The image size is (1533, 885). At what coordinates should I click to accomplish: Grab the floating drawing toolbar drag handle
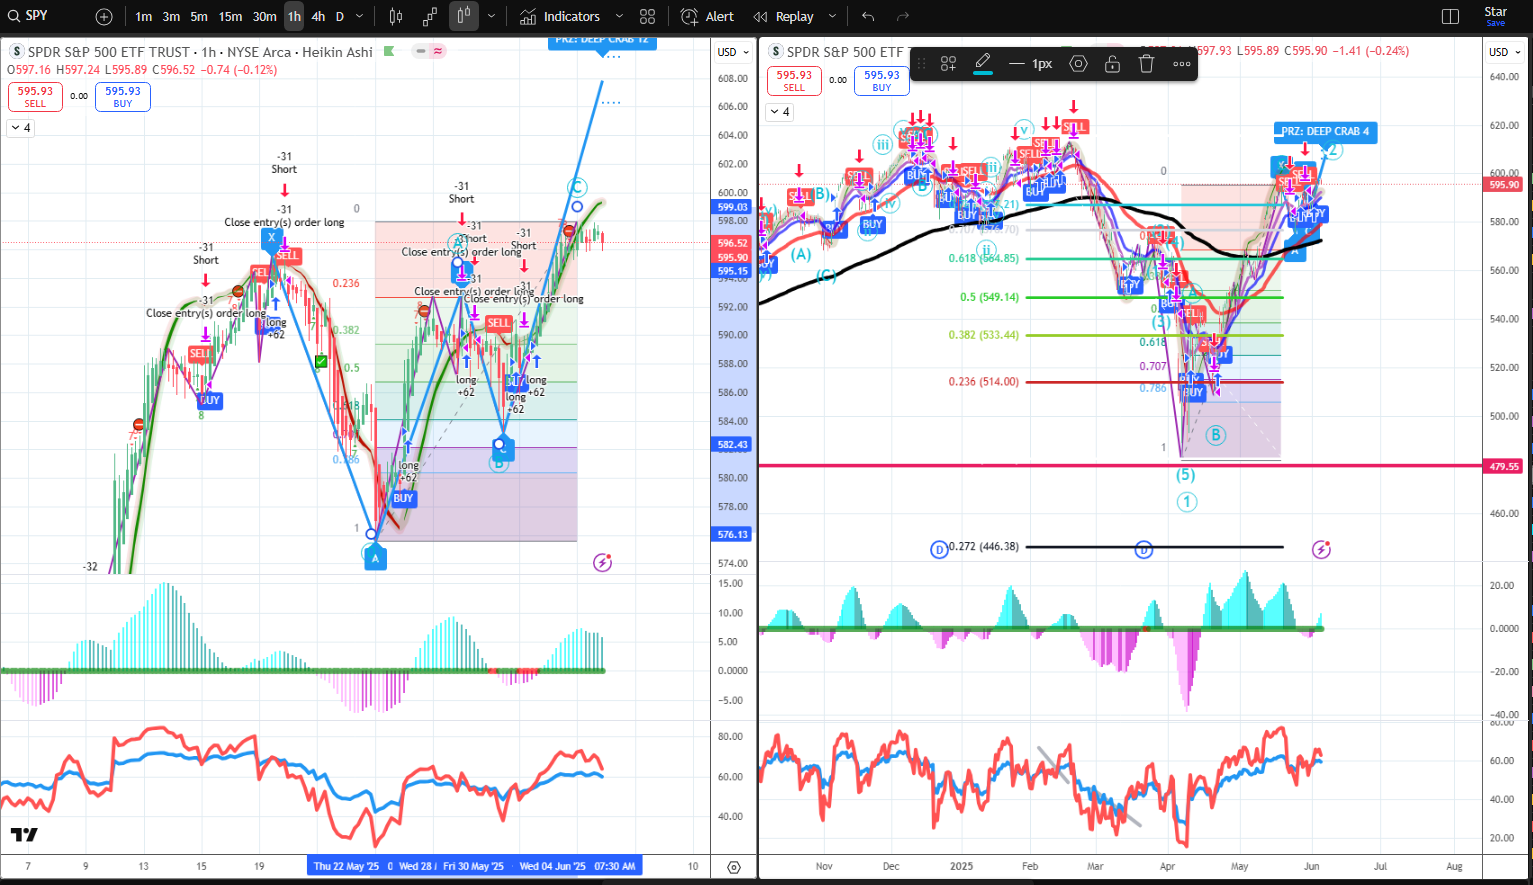(x=922, y=64)
